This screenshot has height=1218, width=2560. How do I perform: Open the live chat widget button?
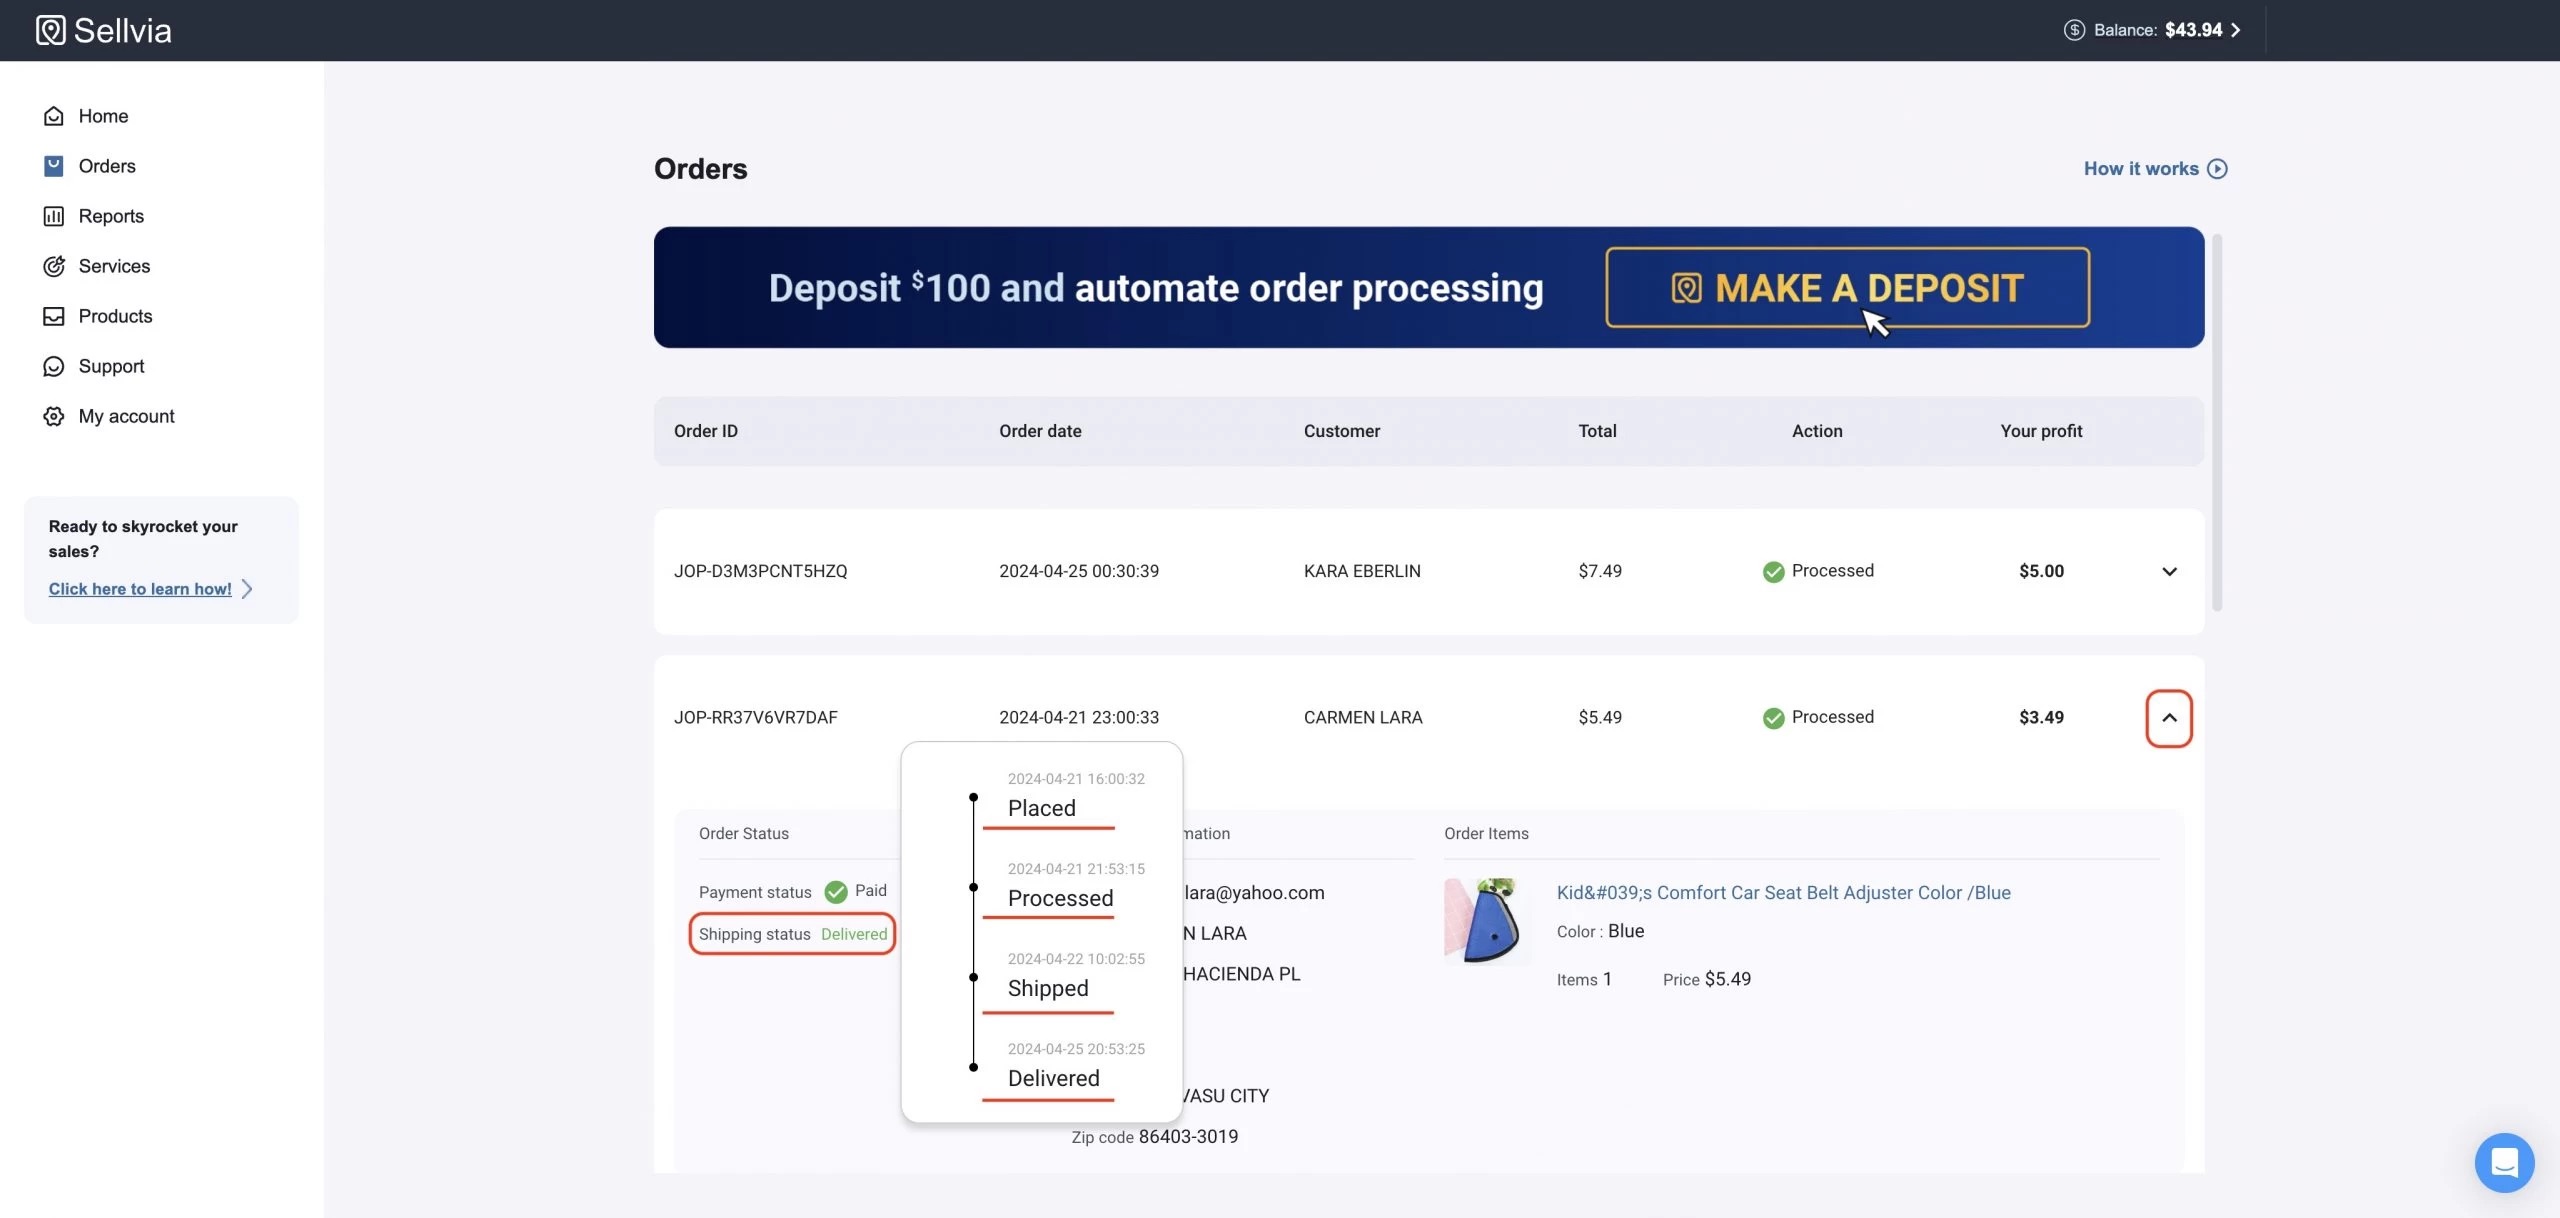click(x=2504, y=1162)
